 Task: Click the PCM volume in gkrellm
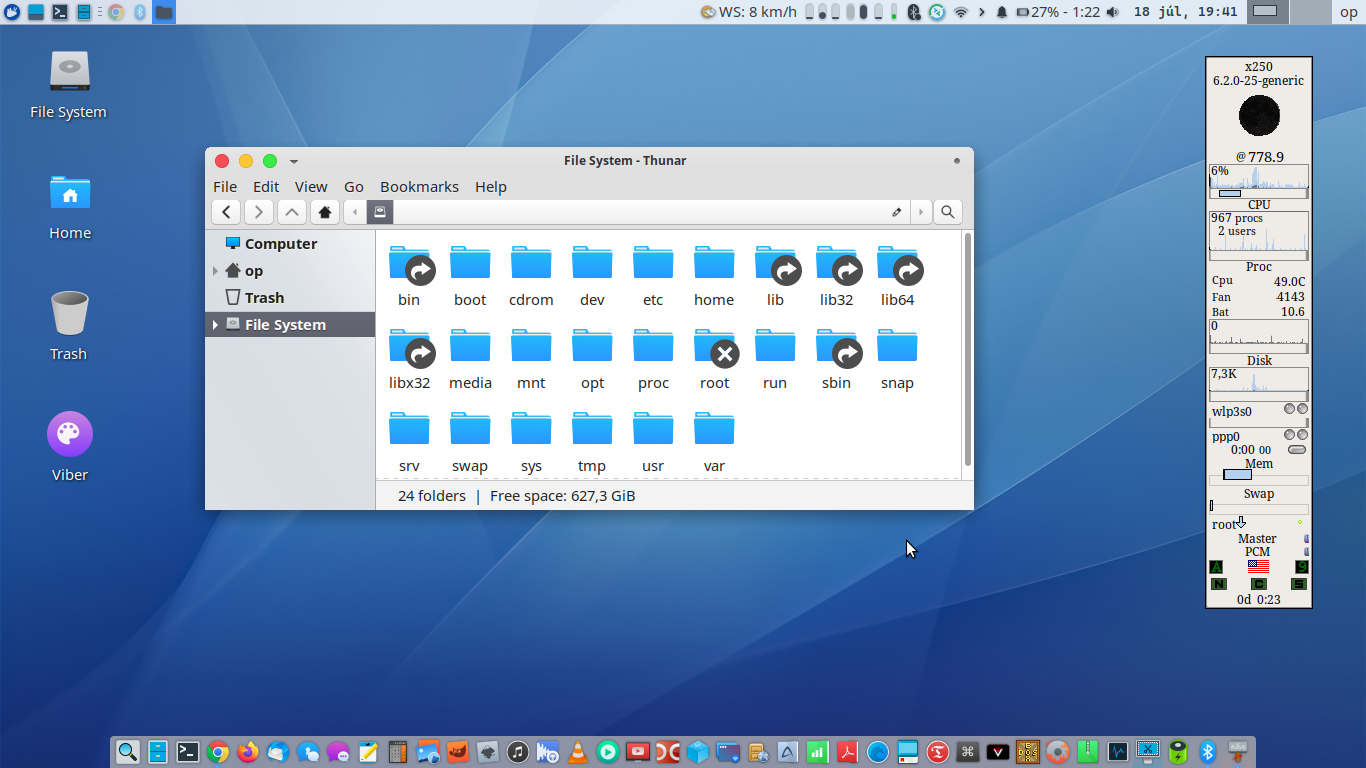(1257, 551)
